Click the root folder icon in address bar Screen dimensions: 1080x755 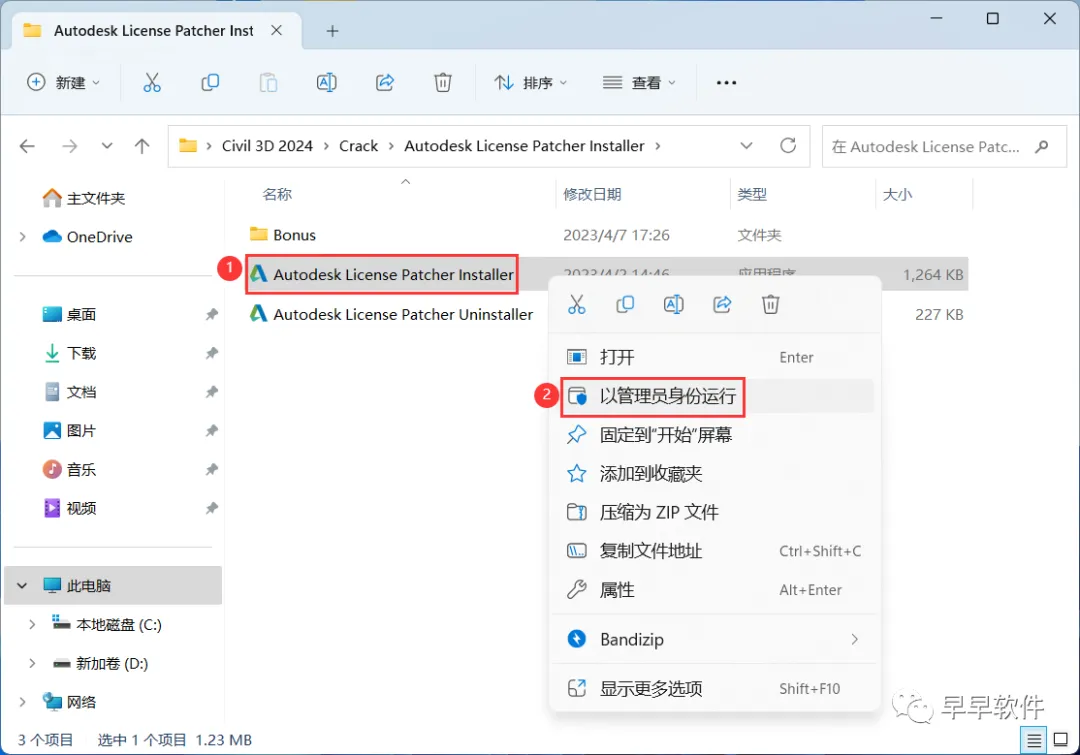click(x=187, y=145)
